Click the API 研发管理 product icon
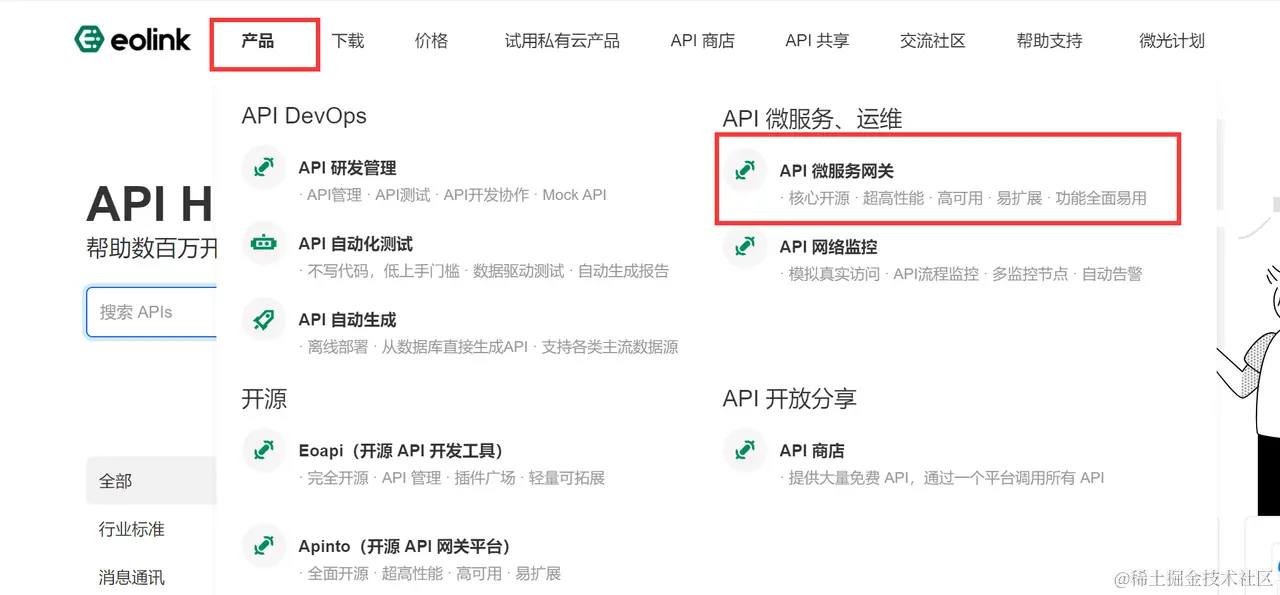 pos(264,168)
